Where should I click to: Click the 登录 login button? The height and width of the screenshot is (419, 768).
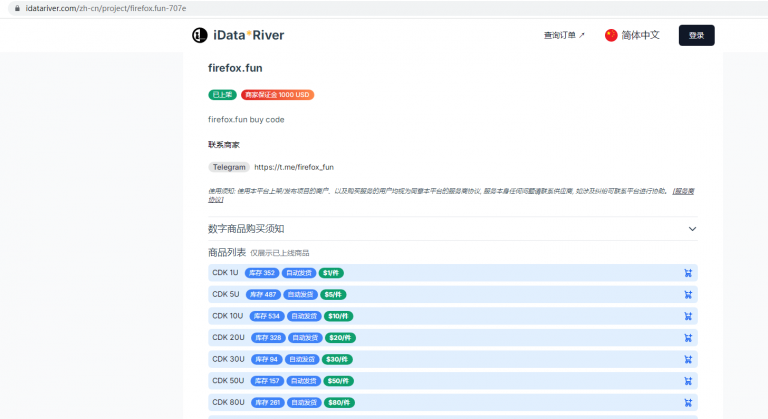(x=696, y=35)
